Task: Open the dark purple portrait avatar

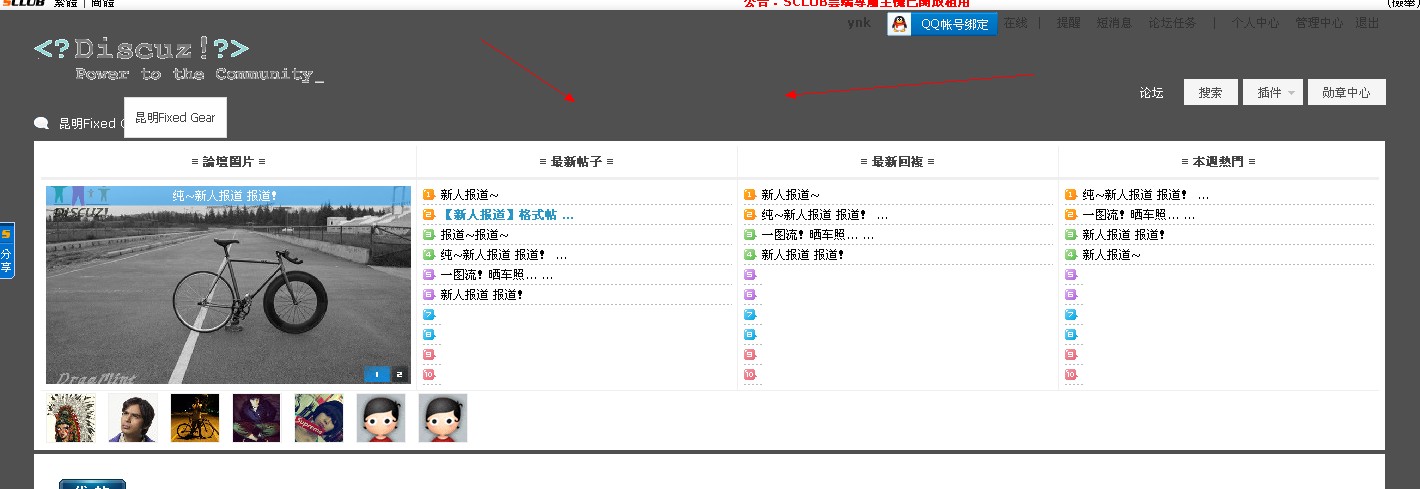Action: coord(257,418)
